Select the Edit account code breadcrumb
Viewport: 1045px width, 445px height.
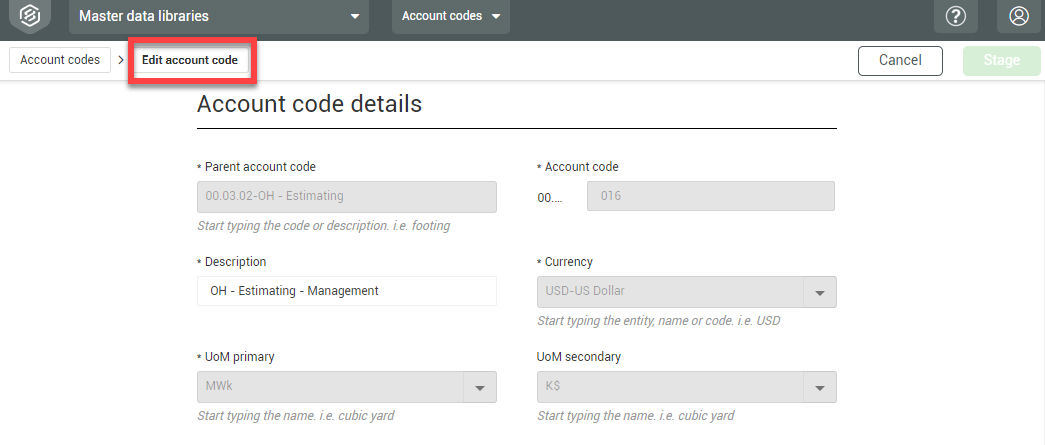(x=190, y=60)
